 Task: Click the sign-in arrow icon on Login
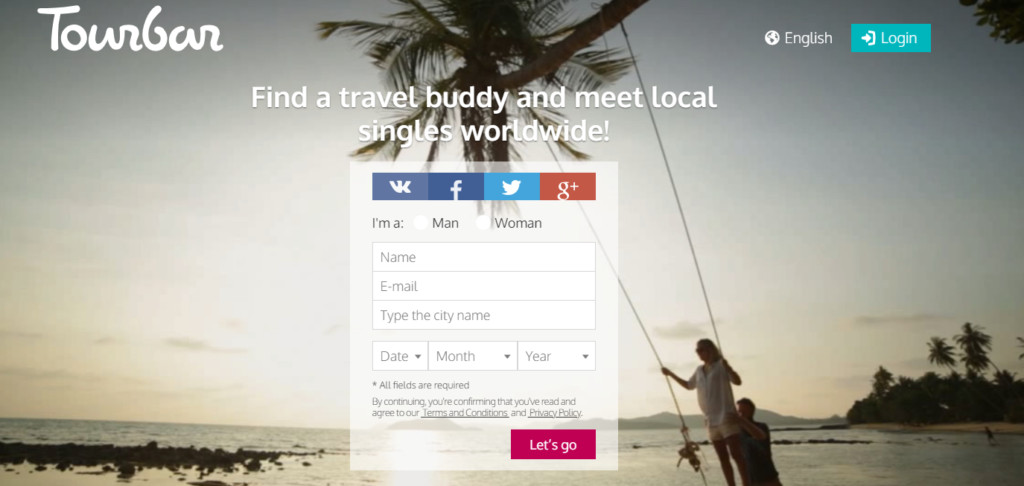coord(868,38)
